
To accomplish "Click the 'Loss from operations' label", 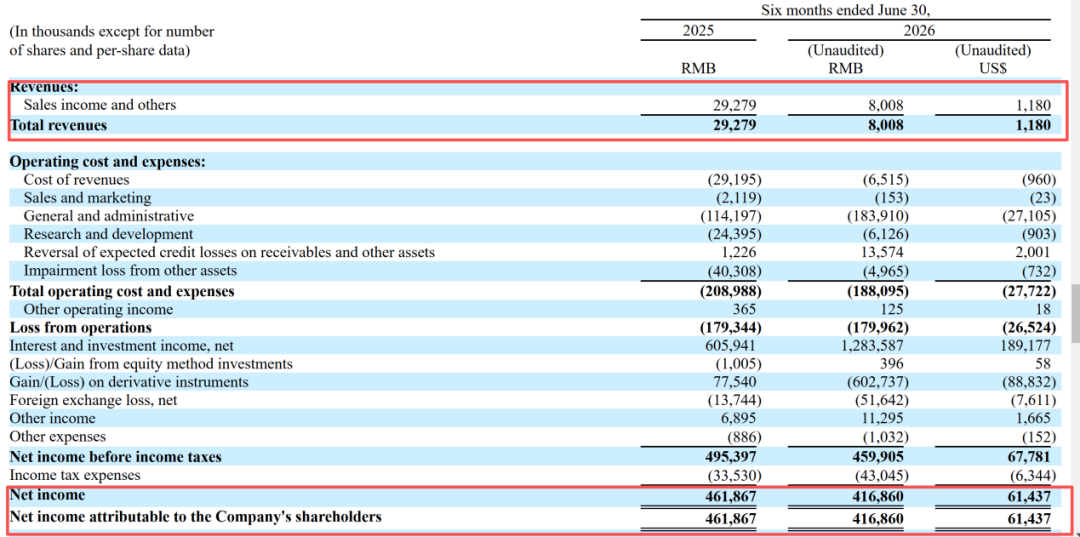I will (x=81, y=328).
